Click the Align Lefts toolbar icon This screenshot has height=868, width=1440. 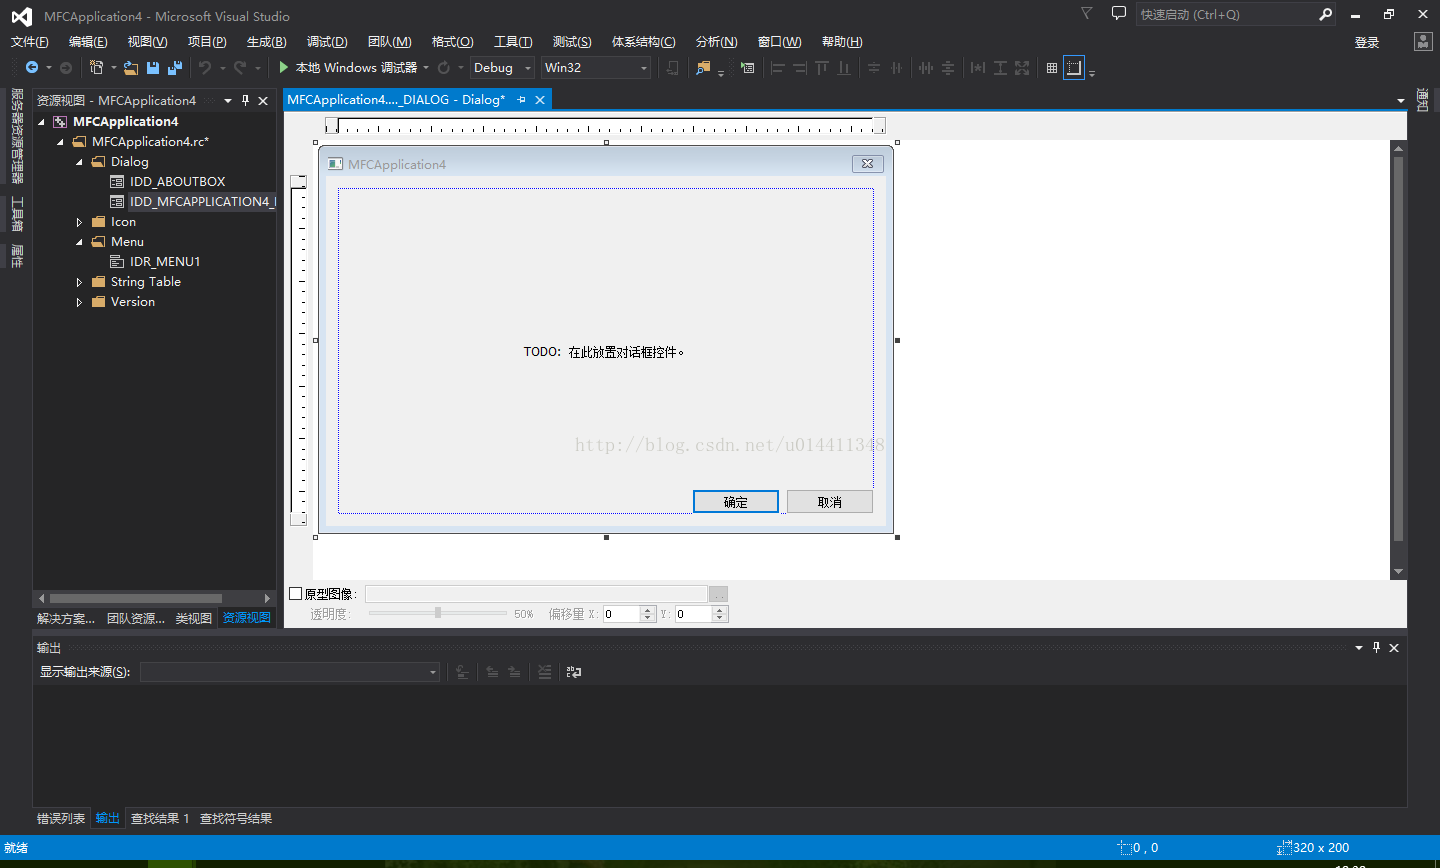pos(778,67)
